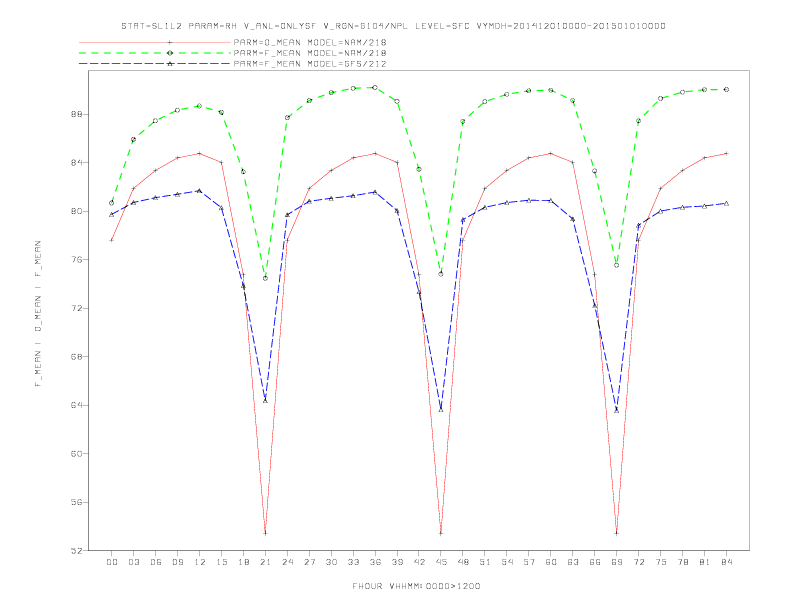Screen dimensions: 792x612
Task: Select legend entry PARM=F_MEAN MODEL=NAM/218
Action: click(x=310, y=53)
